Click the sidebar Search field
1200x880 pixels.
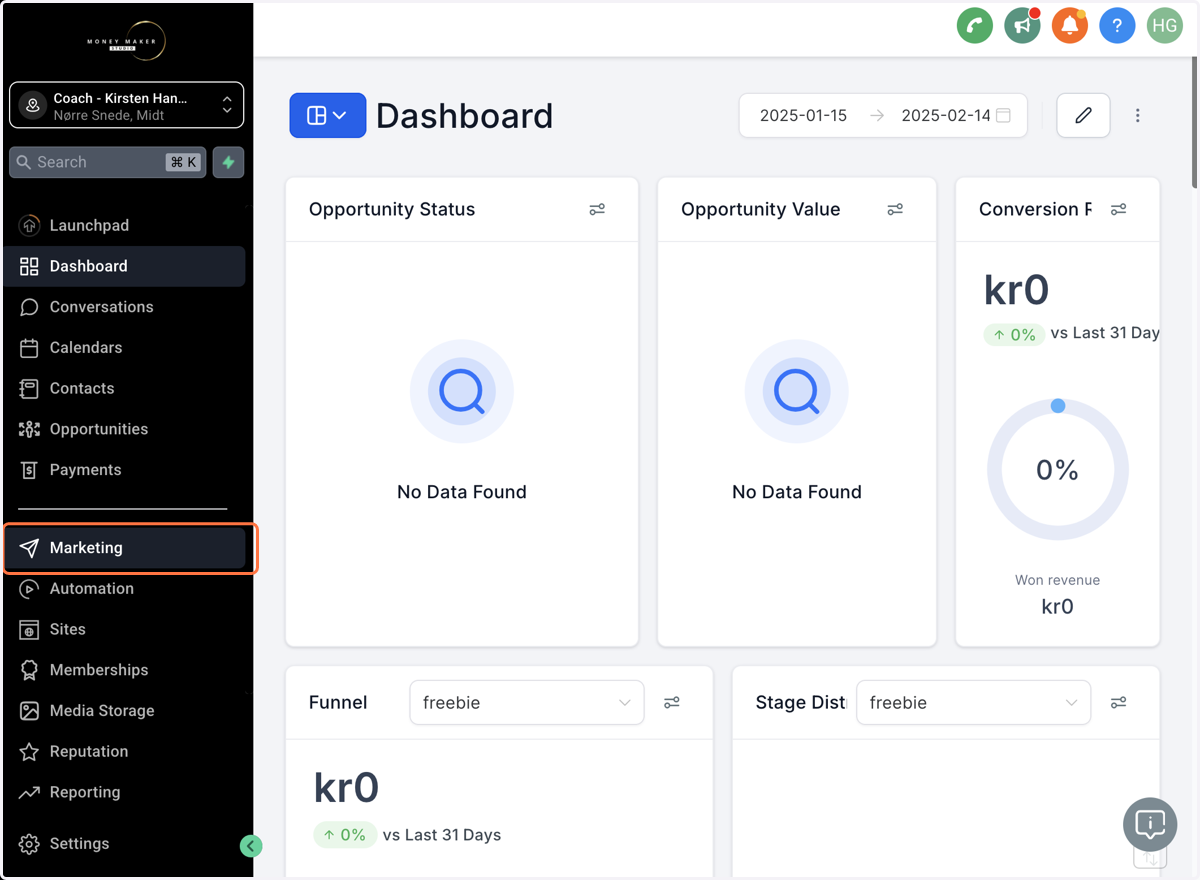pyautogui.click(x=108, y=162)
